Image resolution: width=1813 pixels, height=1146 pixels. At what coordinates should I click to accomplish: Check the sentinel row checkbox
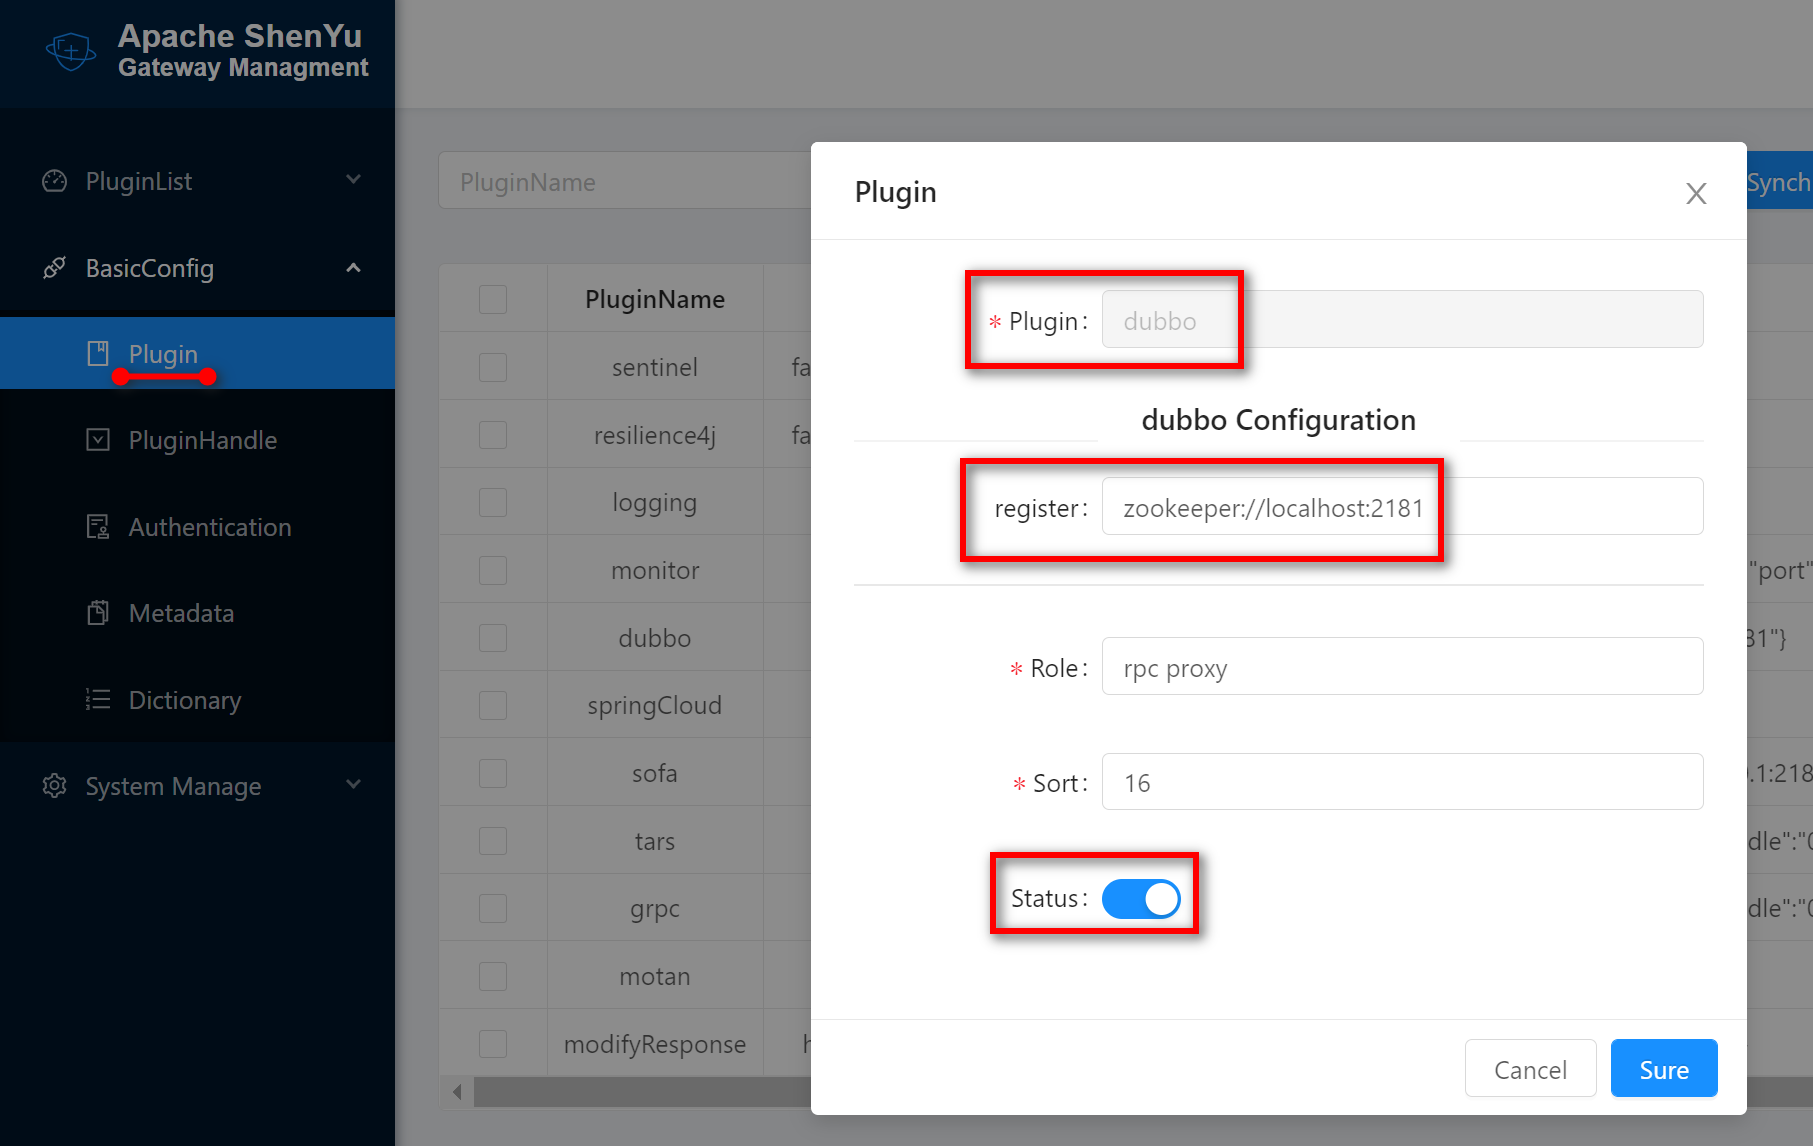click(x=493, y=367)
